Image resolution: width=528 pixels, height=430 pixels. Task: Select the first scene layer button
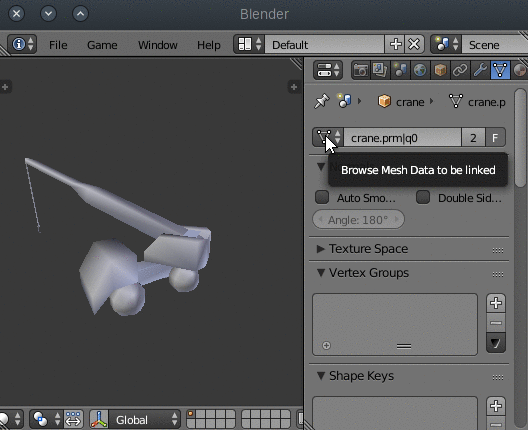coord(191,414)
